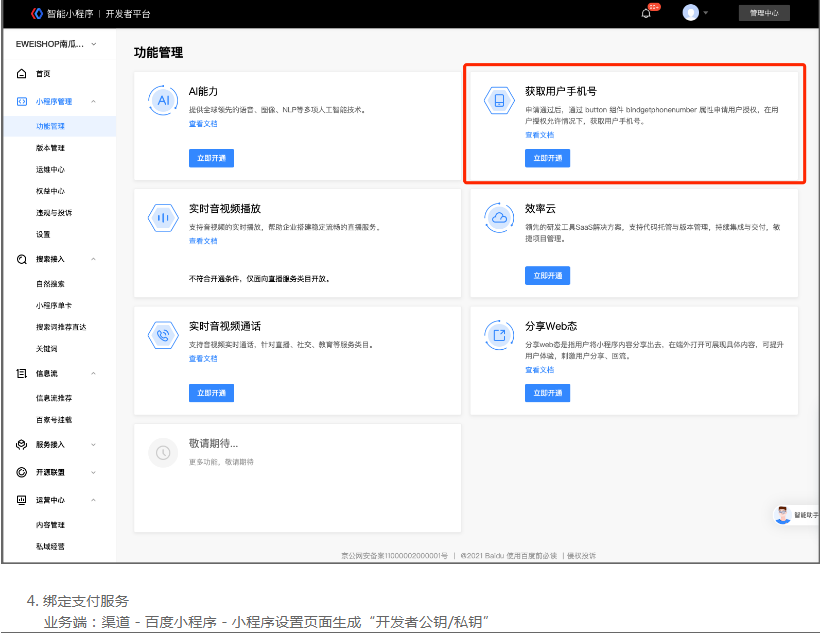Expand the 开通联盟 sidebar section
Image resolution: width=822 pixels, height=633 pixels.
click(x=94, y=472)
